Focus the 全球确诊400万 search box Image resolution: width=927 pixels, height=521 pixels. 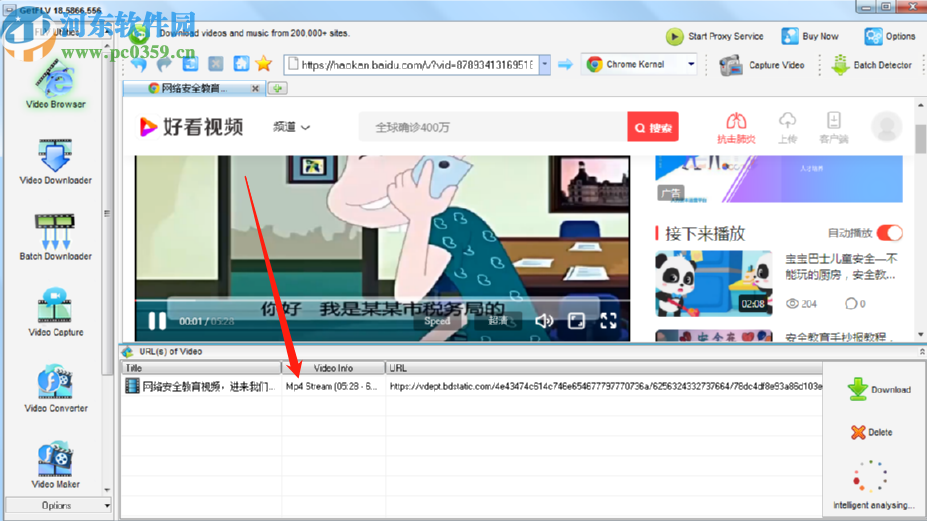(x=492, y=127)
